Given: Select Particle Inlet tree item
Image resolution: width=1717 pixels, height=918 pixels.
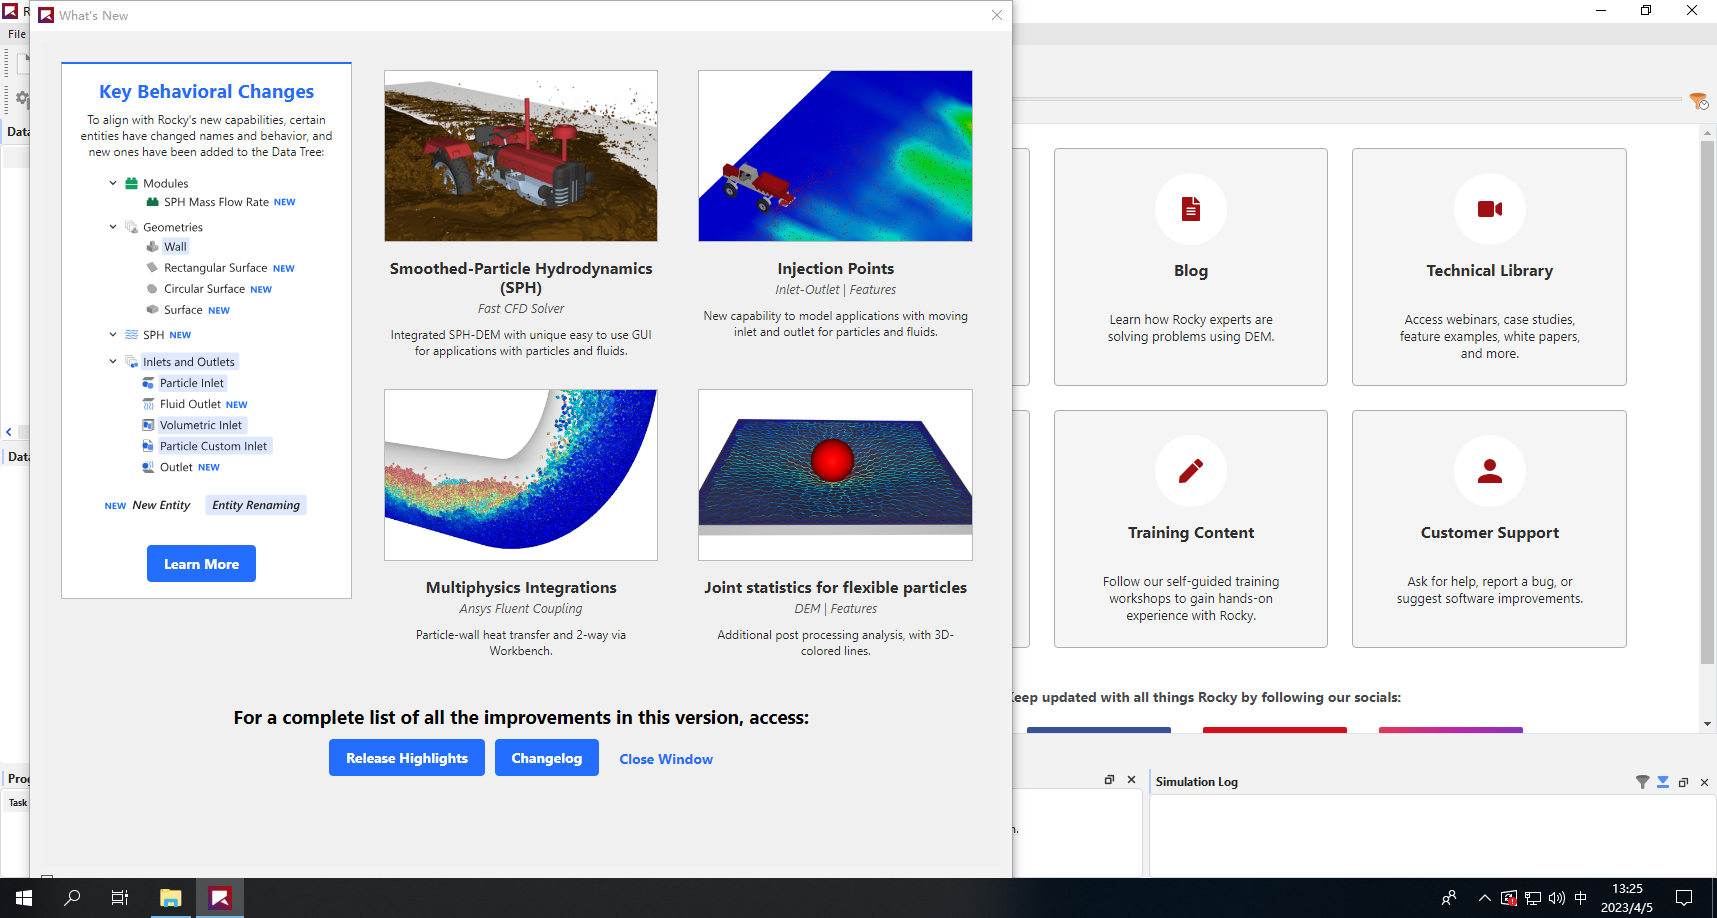Looking at the screenshot, I should click(192, 383).
